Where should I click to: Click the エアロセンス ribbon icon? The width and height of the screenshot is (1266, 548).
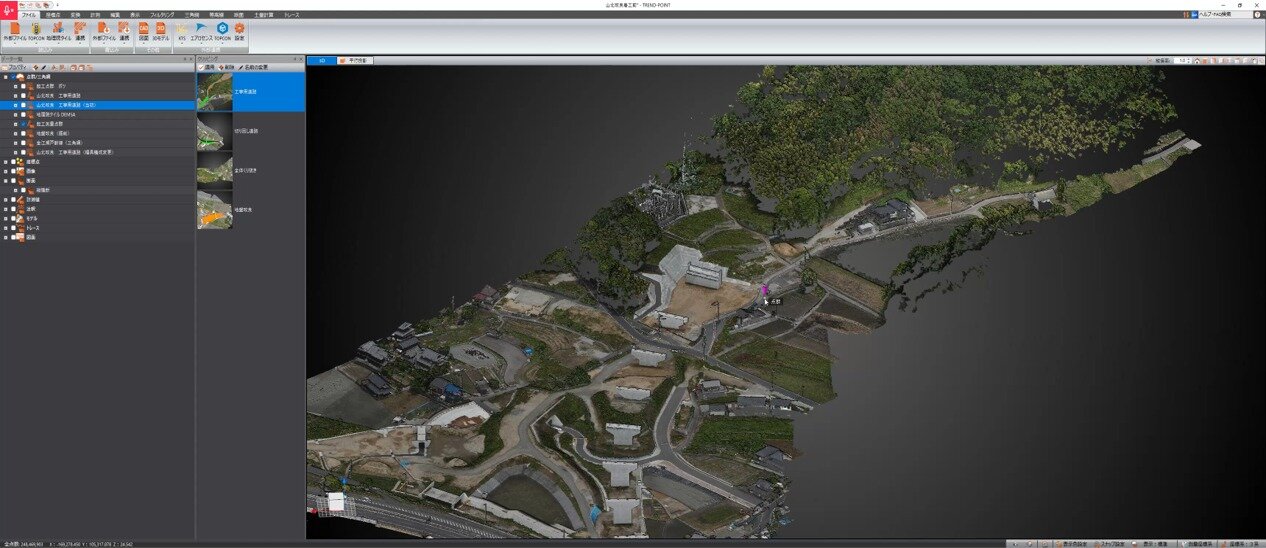[x=201, y=30]
